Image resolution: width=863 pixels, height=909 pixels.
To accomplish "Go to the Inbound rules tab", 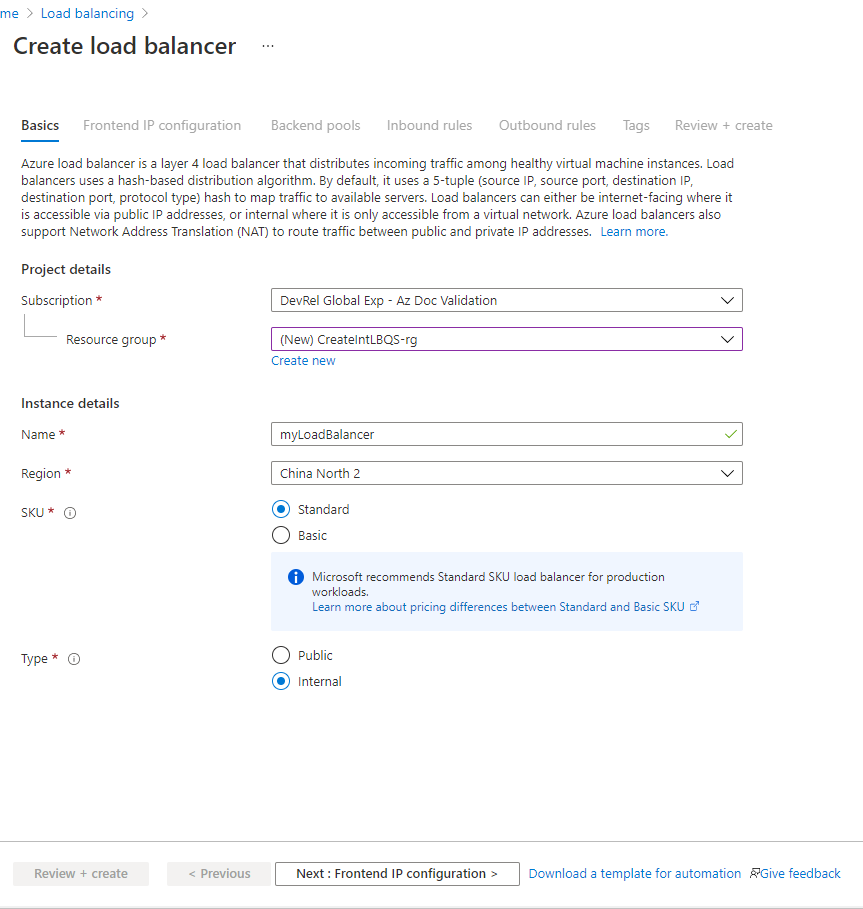I will click(429, 126).
